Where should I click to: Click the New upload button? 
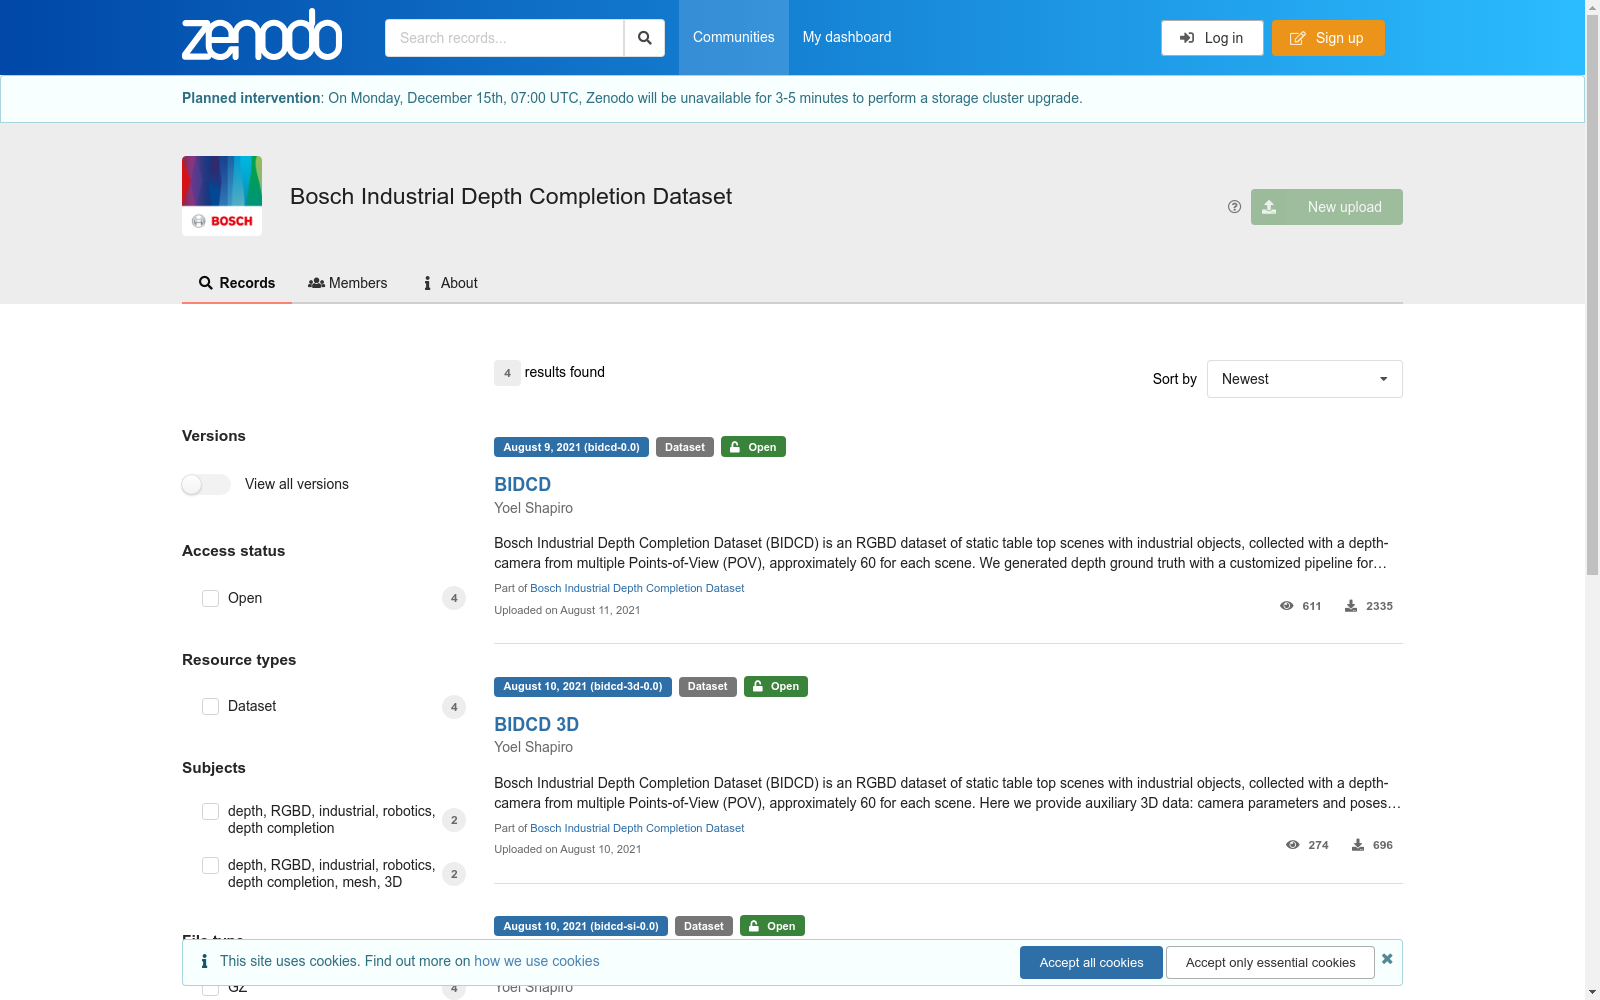1327,207
